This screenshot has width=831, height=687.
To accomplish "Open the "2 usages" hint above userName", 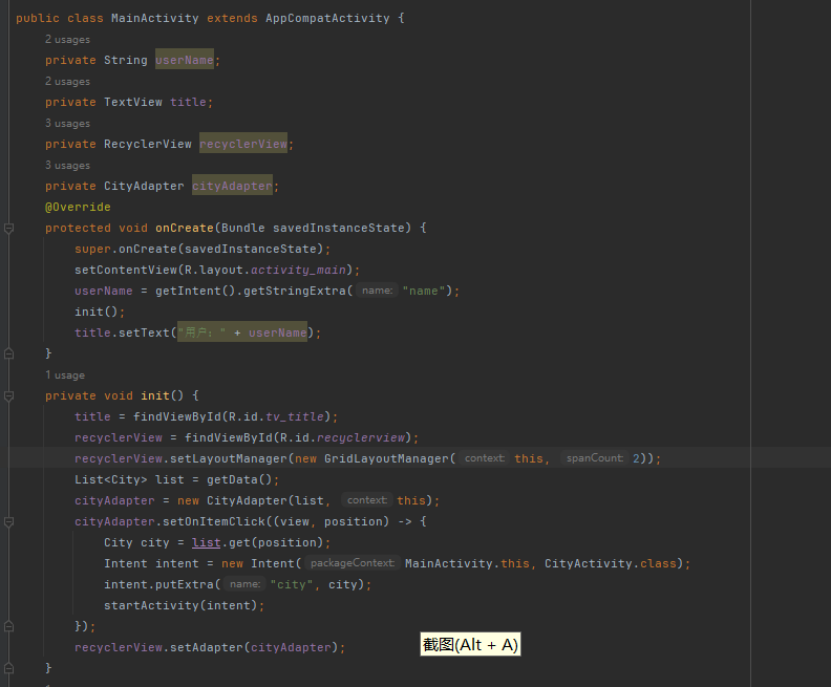I will pos(67,40).
